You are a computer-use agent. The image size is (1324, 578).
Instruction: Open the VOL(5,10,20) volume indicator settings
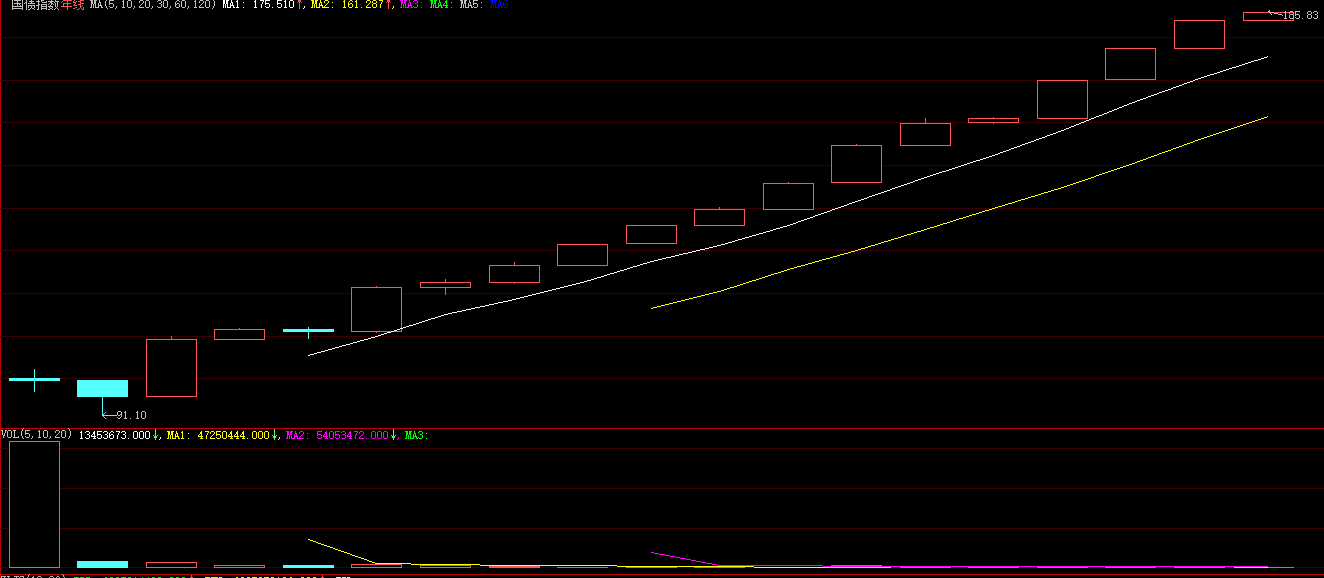pos(37,435)
